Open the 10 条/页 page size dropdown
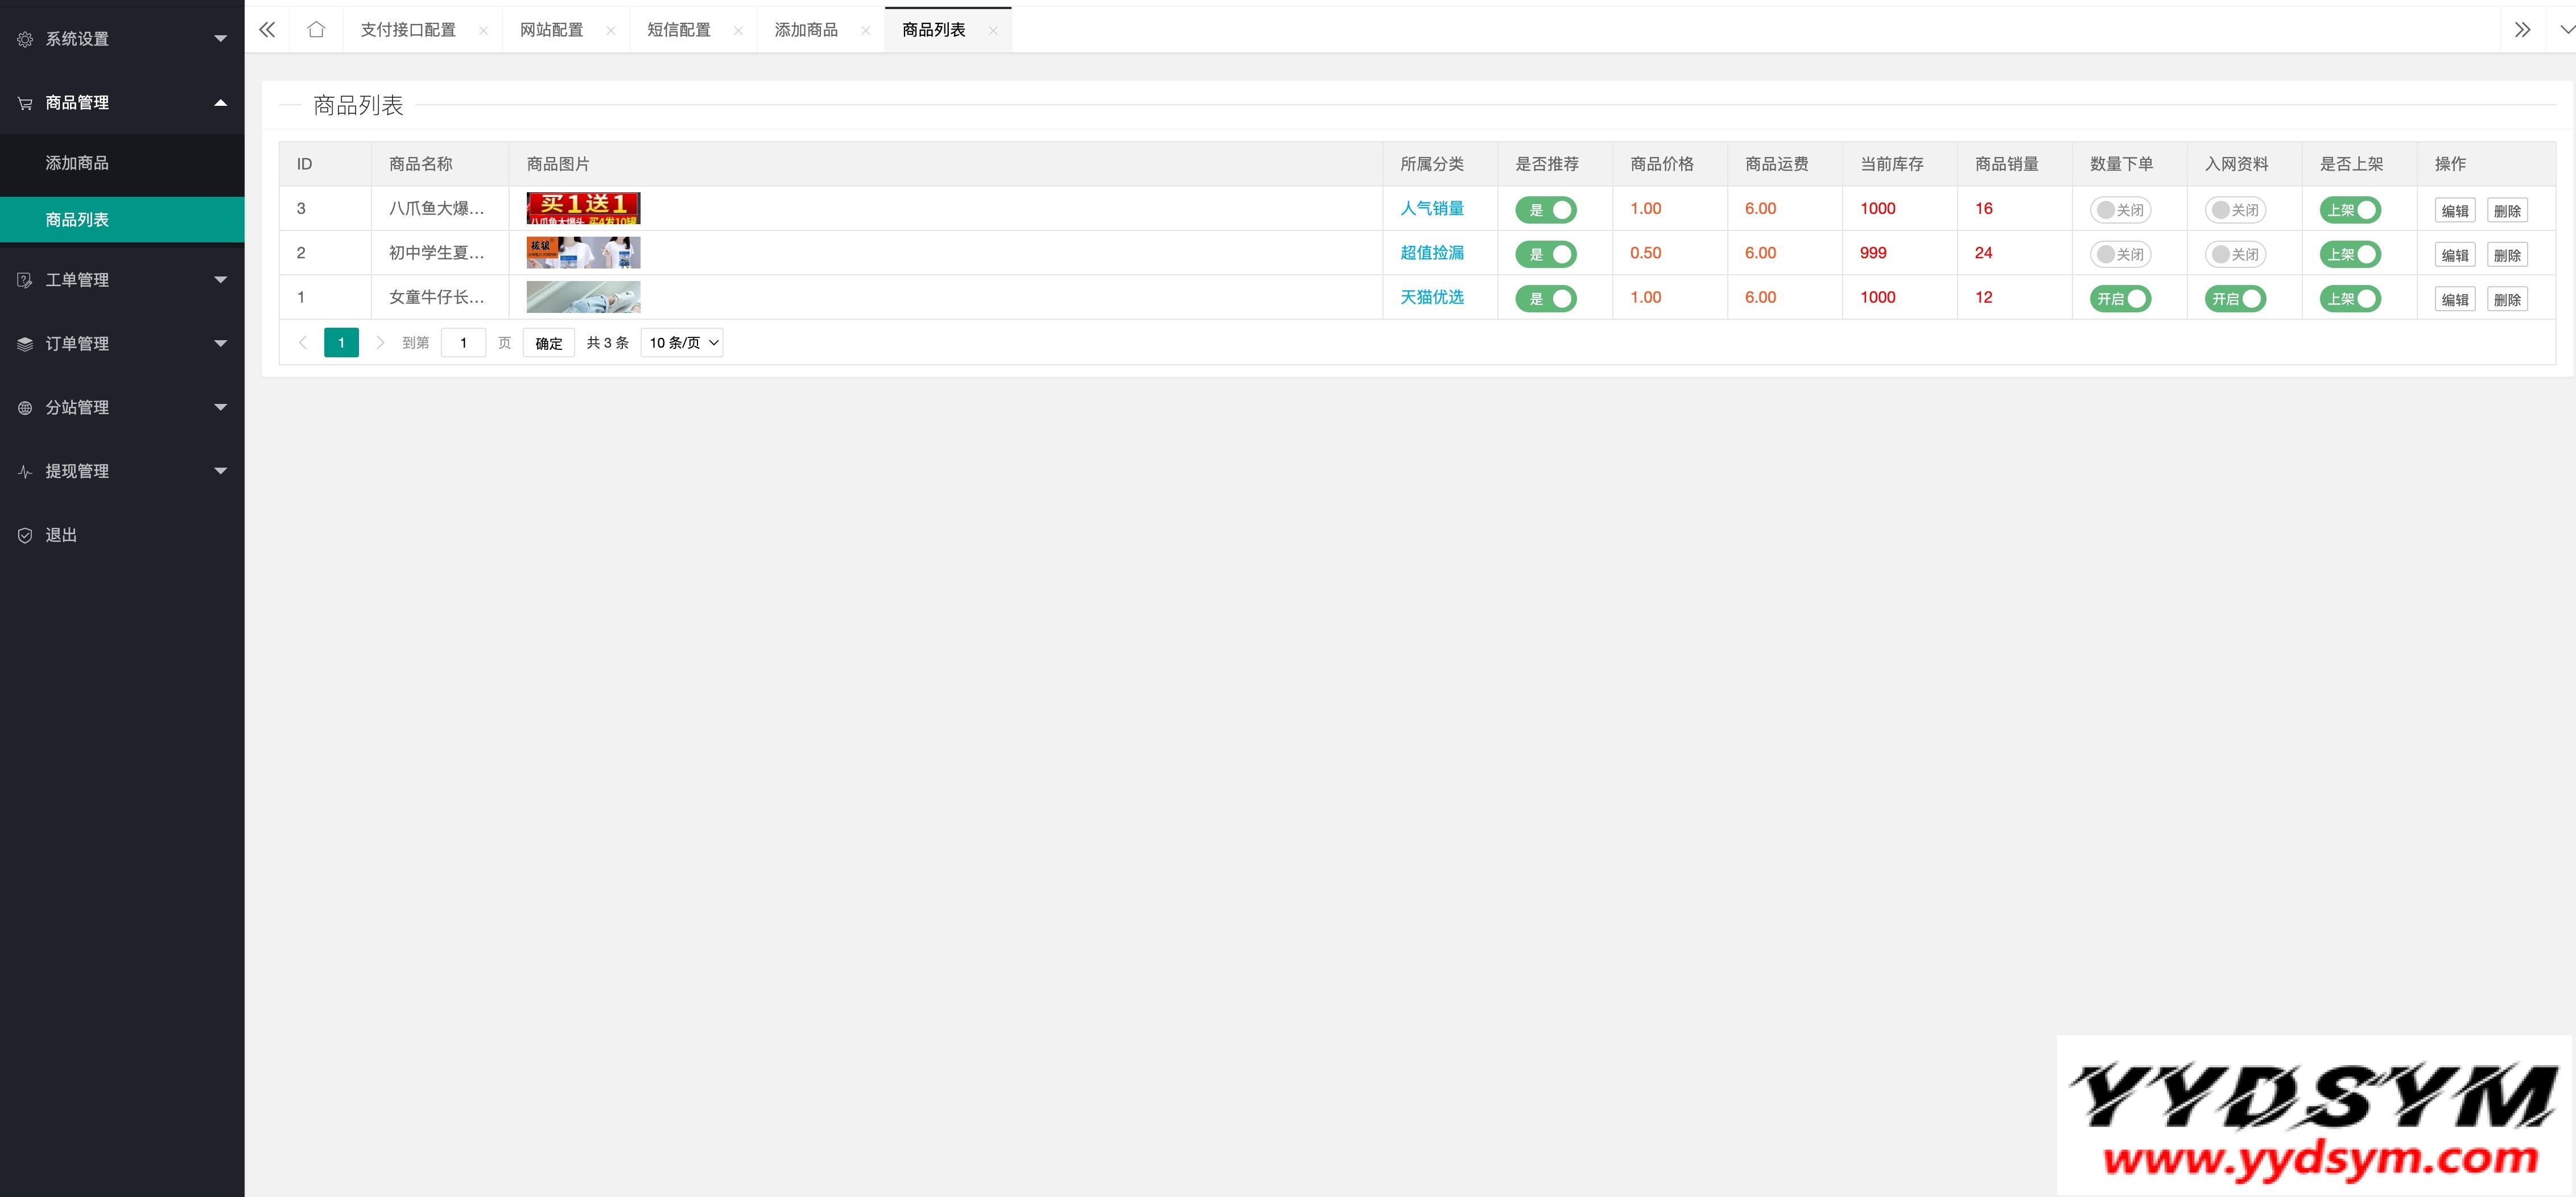 pos(682,343)
